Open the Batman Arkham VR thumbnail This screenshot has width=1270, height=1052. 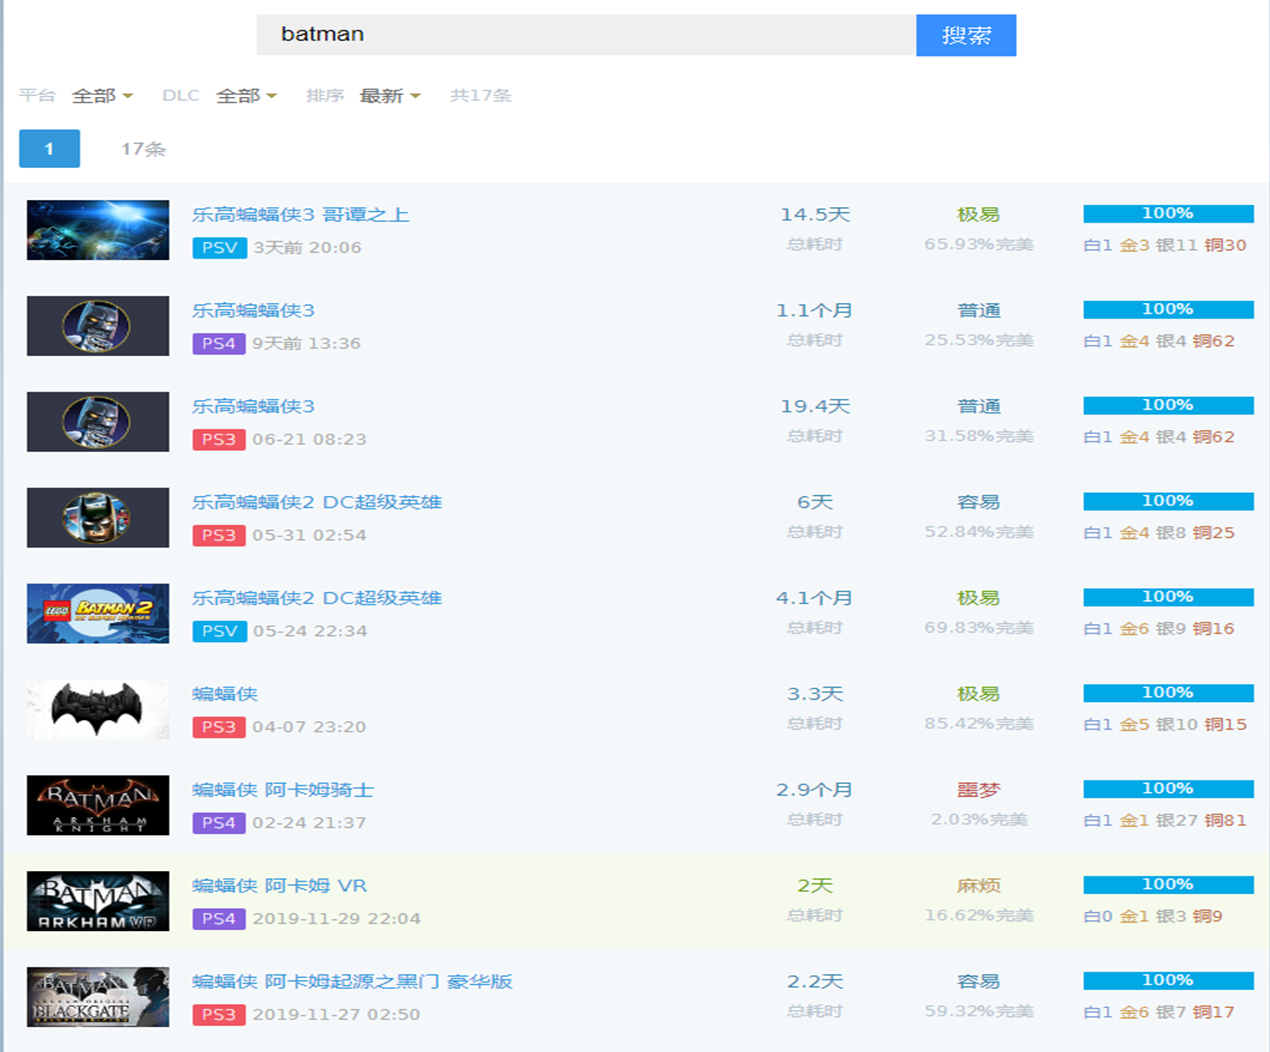(98, 901)
